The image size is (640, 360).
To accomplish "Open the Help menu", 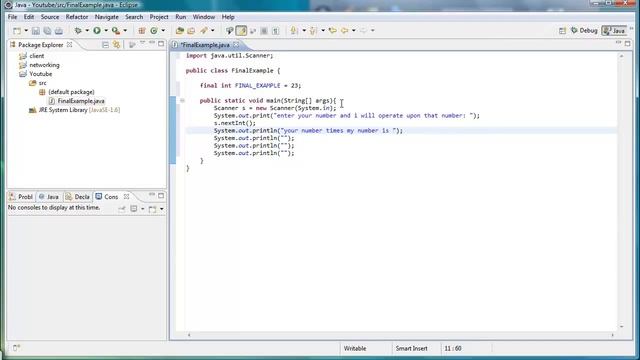I will (x=228, y=17).
